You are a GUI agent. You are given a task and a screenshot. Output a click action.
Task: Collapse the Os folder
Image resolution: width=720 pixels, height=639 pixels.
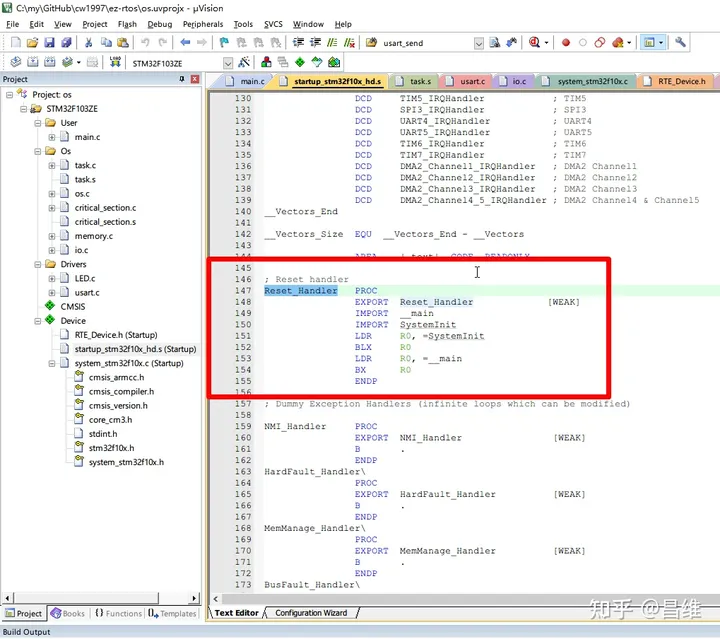pos(38,151)
